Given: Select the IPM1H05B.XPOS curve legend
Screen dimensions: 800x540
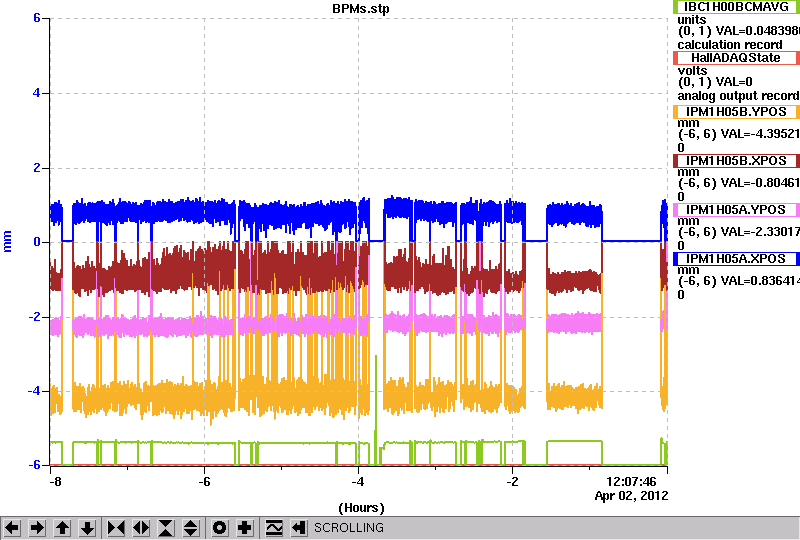Looking at the screenshot, I should (x=736, y=161).
